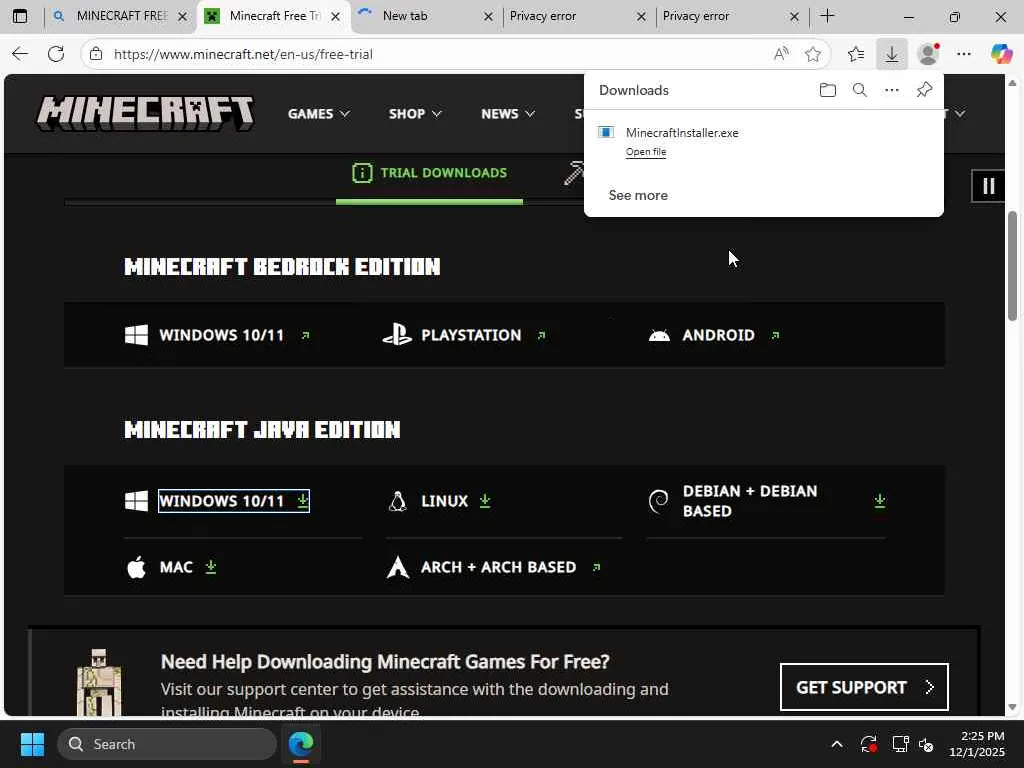Refresh the Minecraft page
The height and width of the screenshot is (768, 1024).
[x=56, y=54]
